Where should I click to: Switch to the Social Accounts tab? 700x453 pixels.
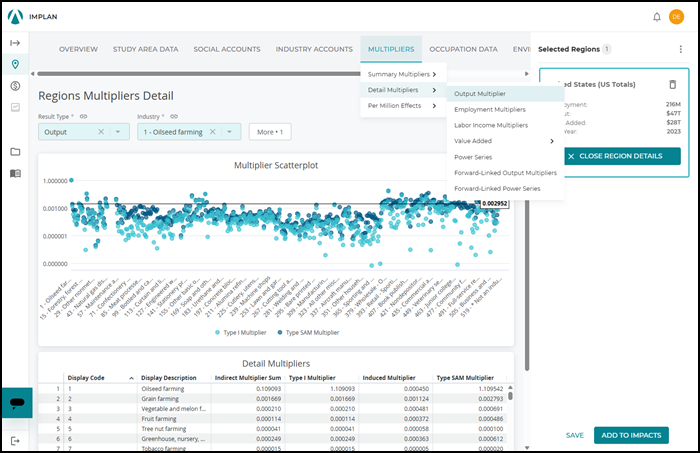point(227,49)
